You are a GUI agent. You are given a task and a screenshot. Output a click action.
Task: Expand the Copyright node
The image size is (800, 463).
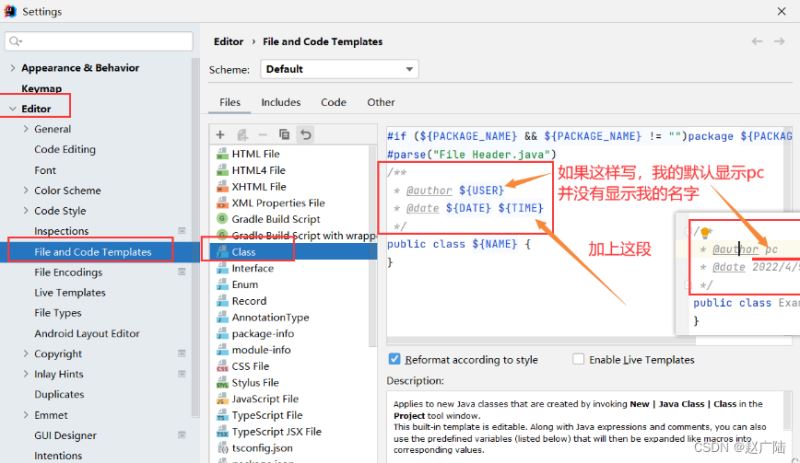click(26, 353)
